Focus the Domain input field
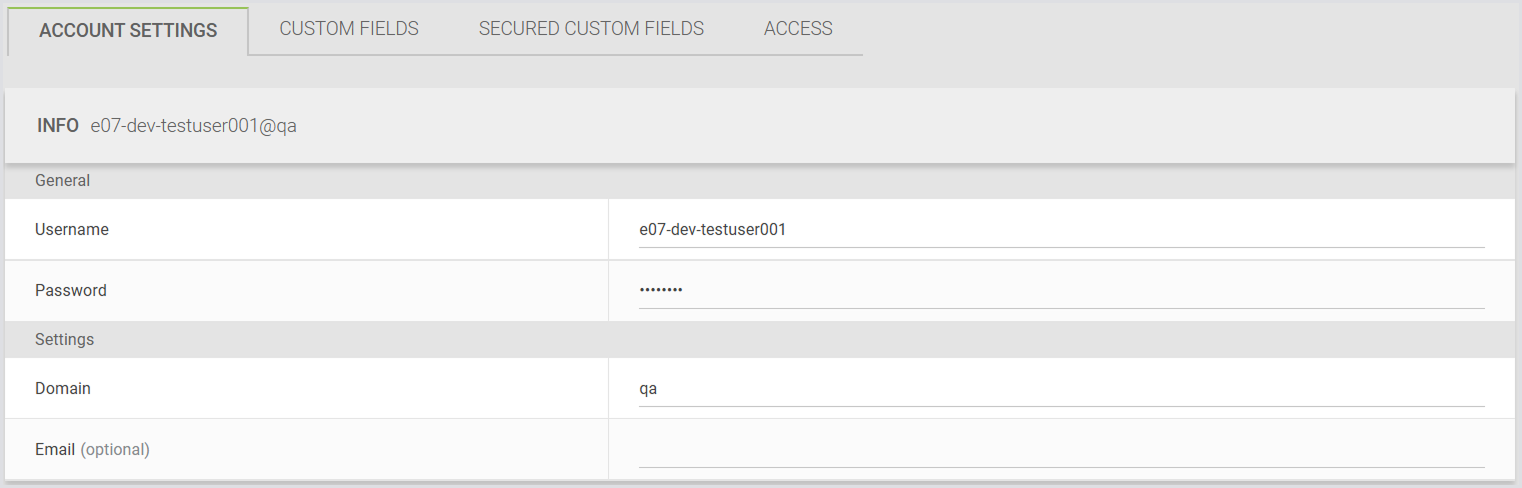 pyautogui.click(x=1060, y=389)
